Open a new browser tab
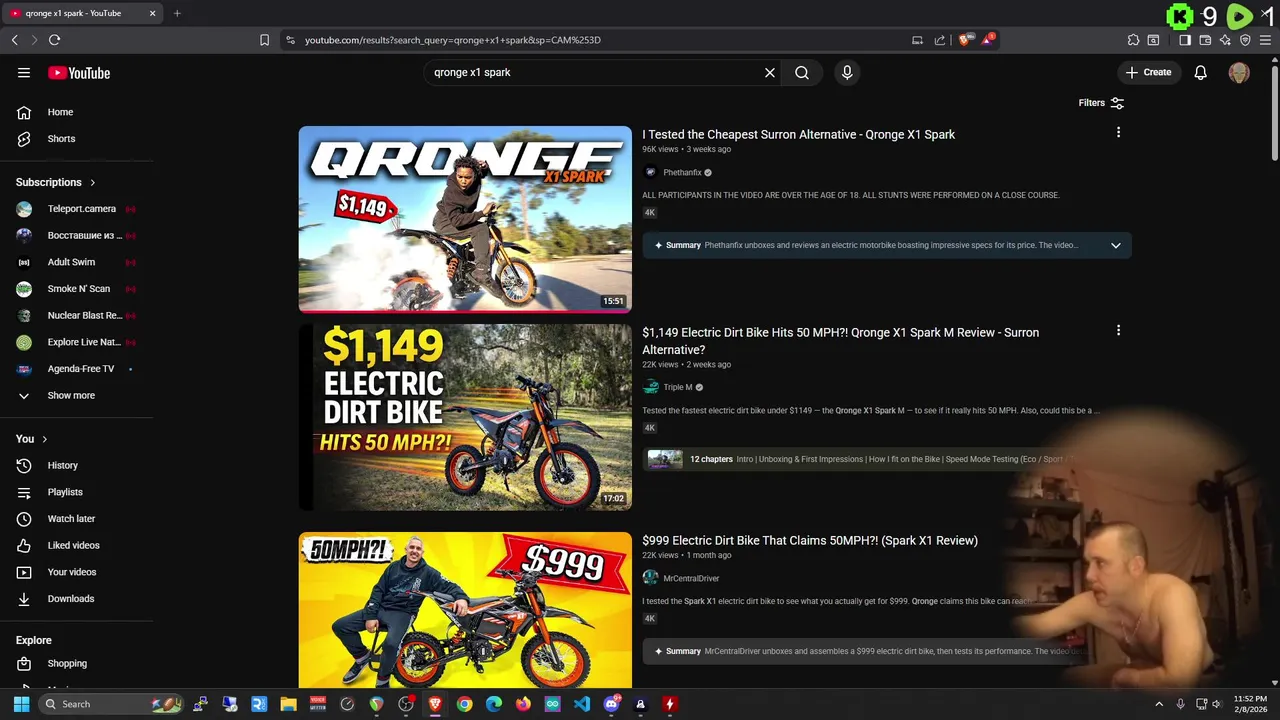This screenshot has height=720, width=1280. click(177, 13)
